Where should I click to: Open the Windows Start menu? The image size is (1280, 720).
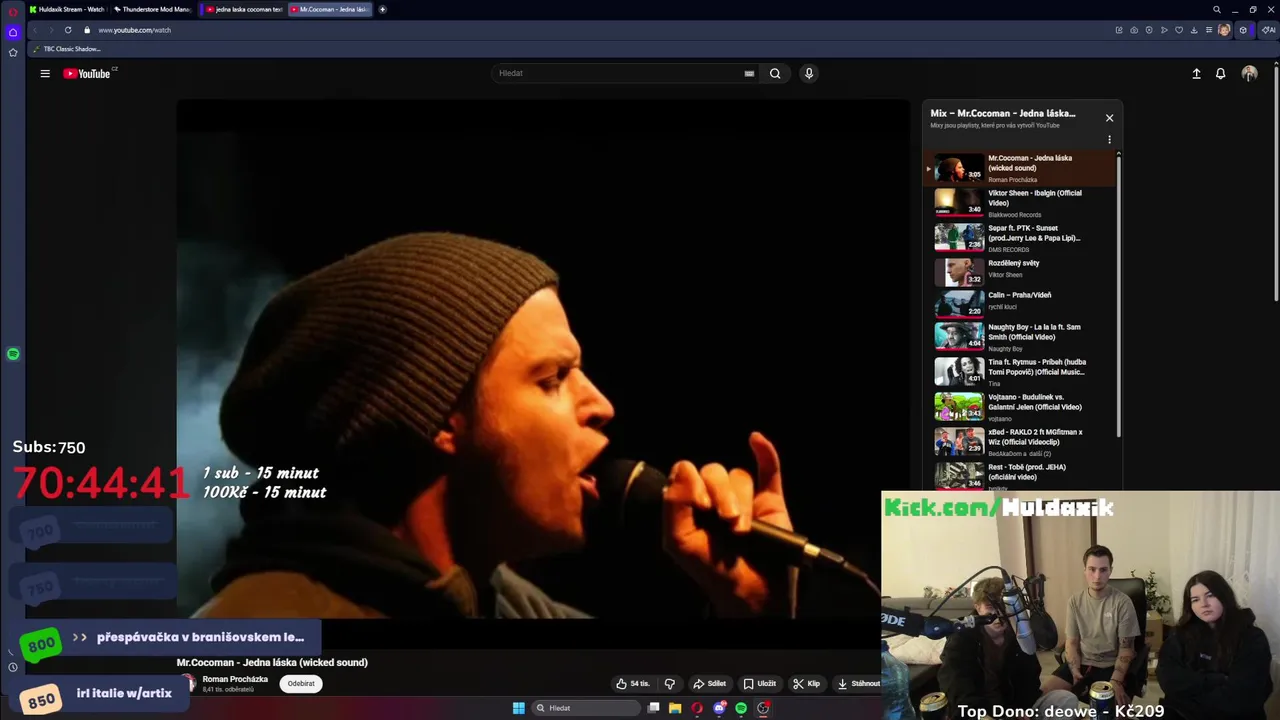(518, 708)
